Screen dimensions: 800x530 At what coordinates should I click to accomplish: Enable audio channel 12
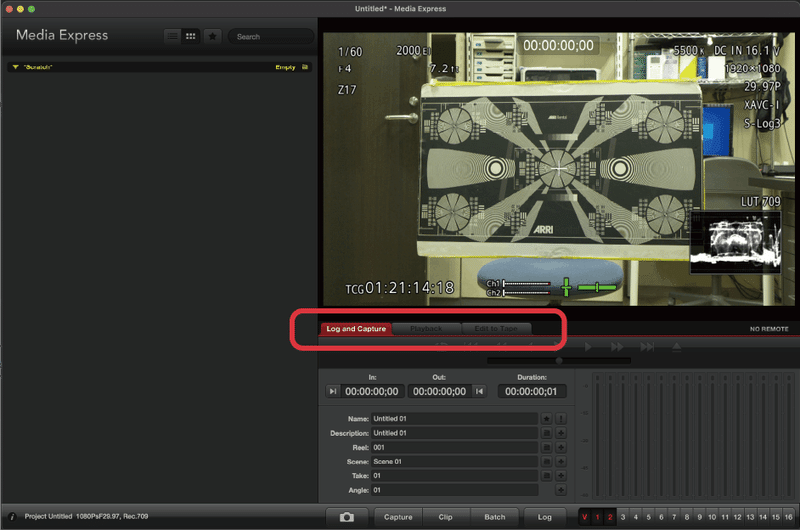[738, 517]
